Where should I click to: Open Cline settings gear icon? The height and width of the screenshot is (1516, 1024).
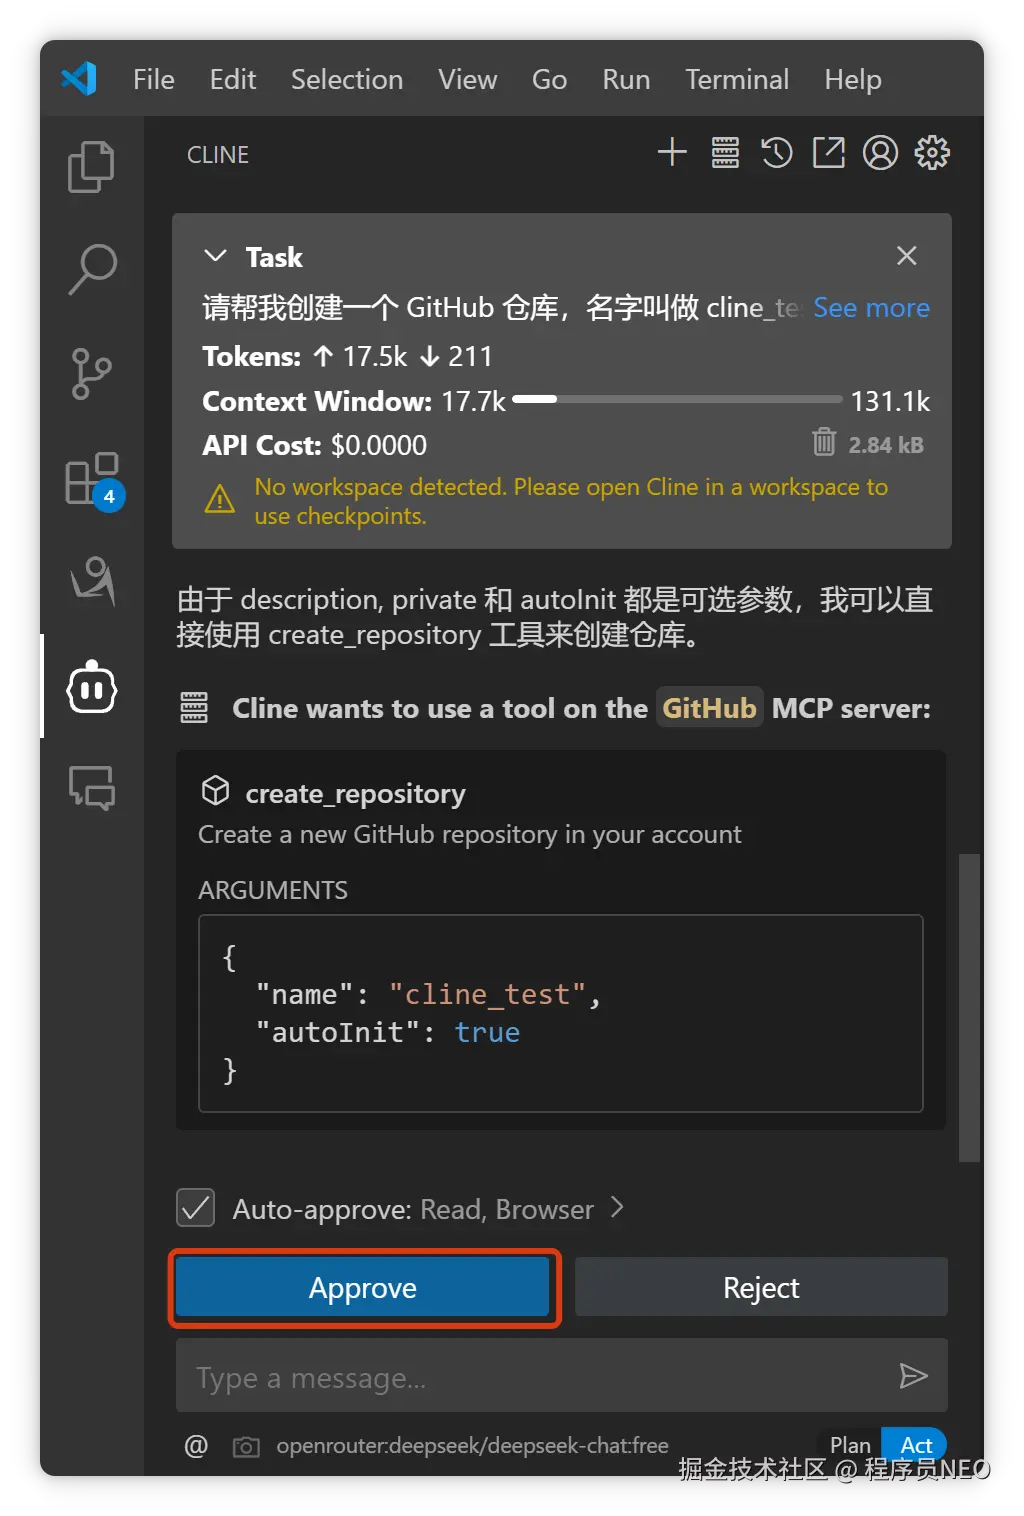point(932,153)
